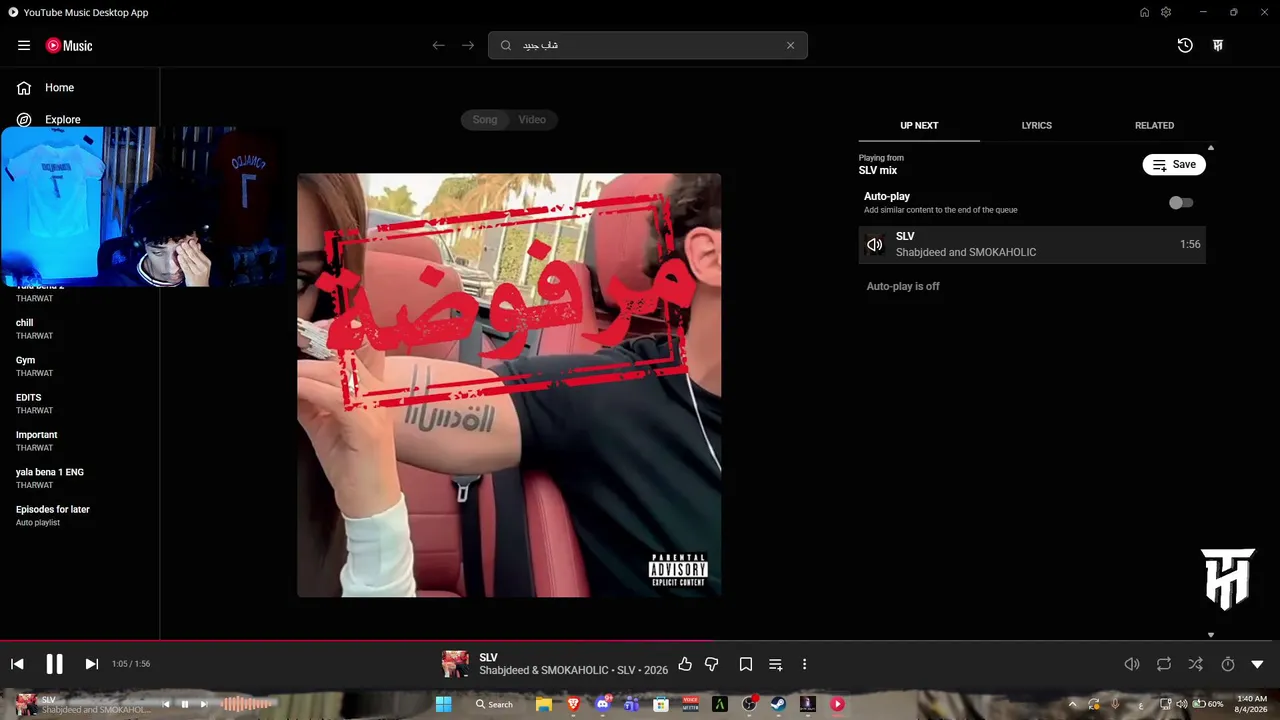Screen dimensions: 1280x720
Task: Open the Windows Start menu
Action: pyautogui.click(x=444, y=704)
